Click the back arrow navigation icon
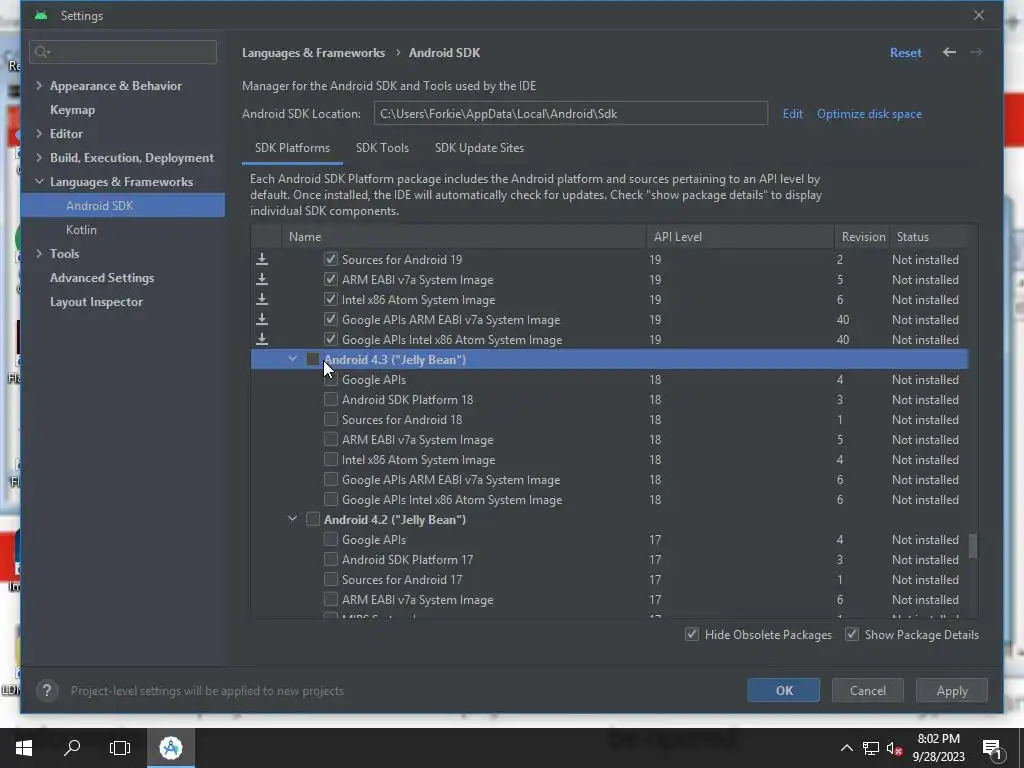Image resolution: width=1024 pixels, height=768 pixels. (x=949, y=52)
